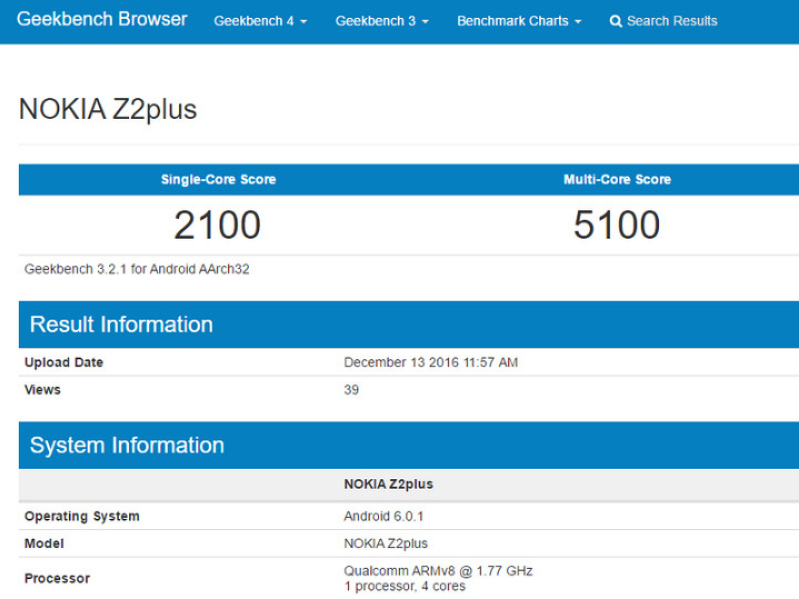Expand the Benchmark Charts dropdown caret

pos(578,22)
